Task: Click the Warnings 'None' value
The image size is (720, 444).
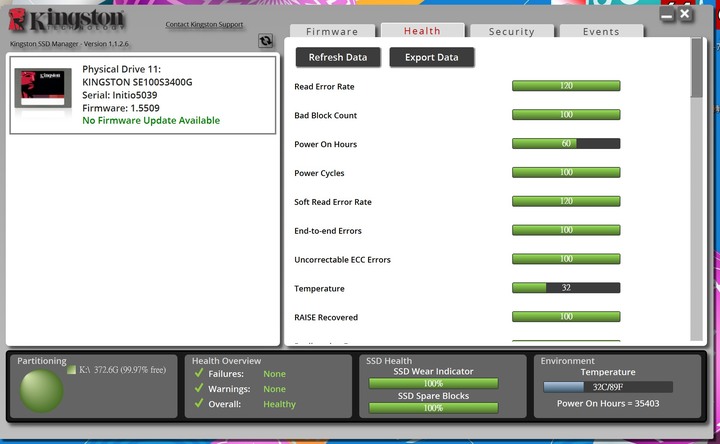Action: click(x=275, y=389)
